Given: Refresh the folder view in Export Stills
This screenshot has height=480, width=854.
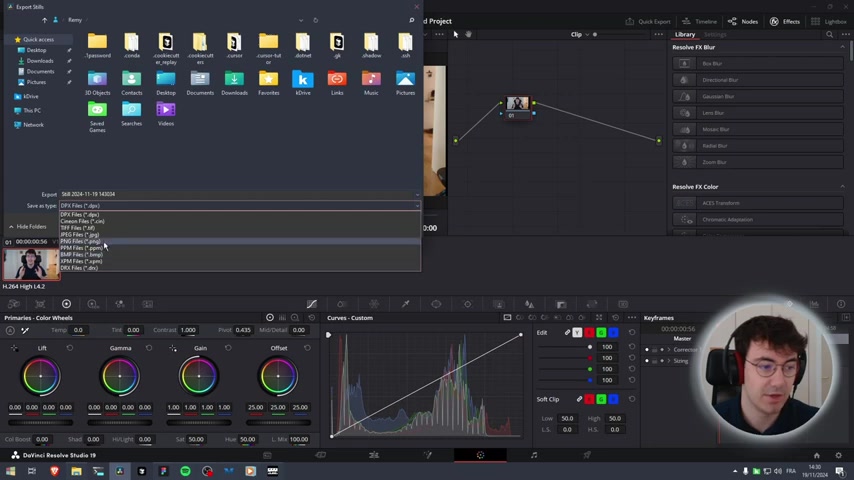Looking at the screenshot, I should pos(315,20).
